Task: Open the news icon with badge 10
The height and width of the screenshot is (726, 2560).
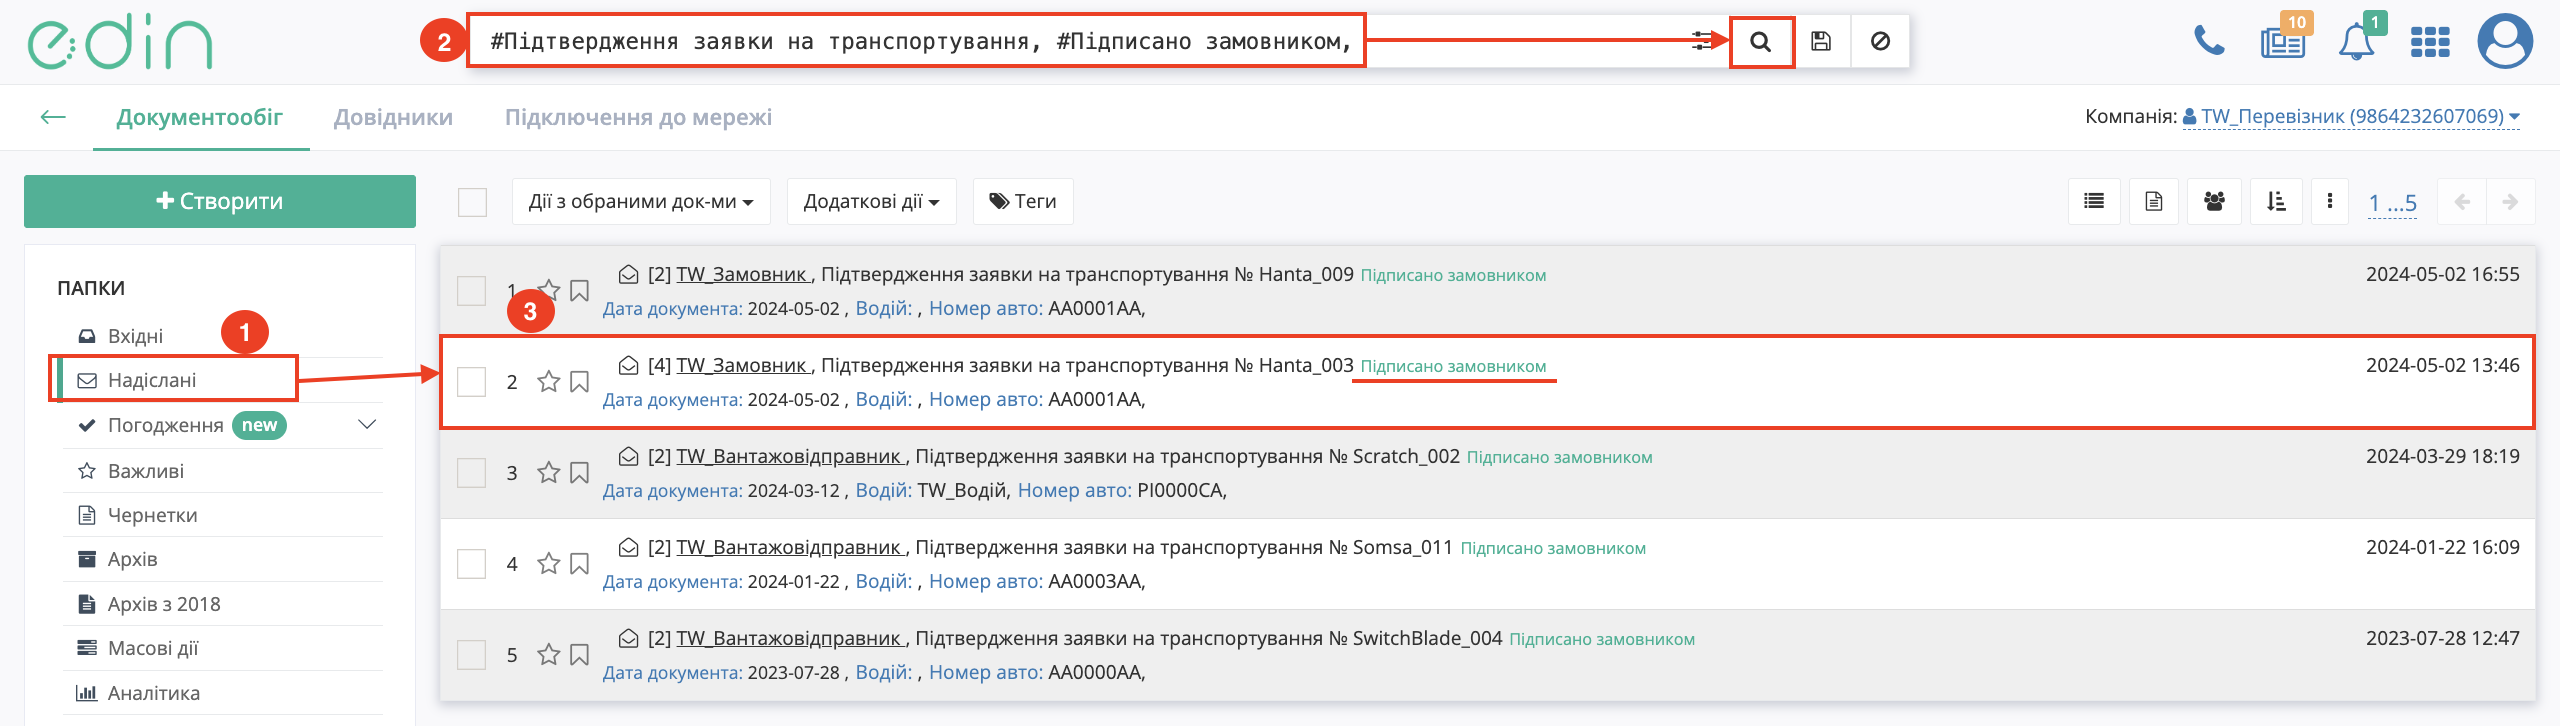Action: pyautogui.click(x=2283, y=42)
